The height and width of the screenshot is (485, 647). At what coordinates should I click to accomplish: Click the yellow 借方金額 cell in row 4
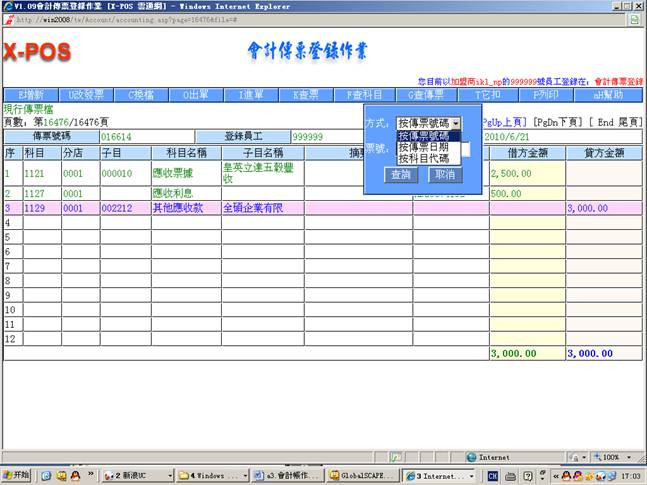coord(527,223)
